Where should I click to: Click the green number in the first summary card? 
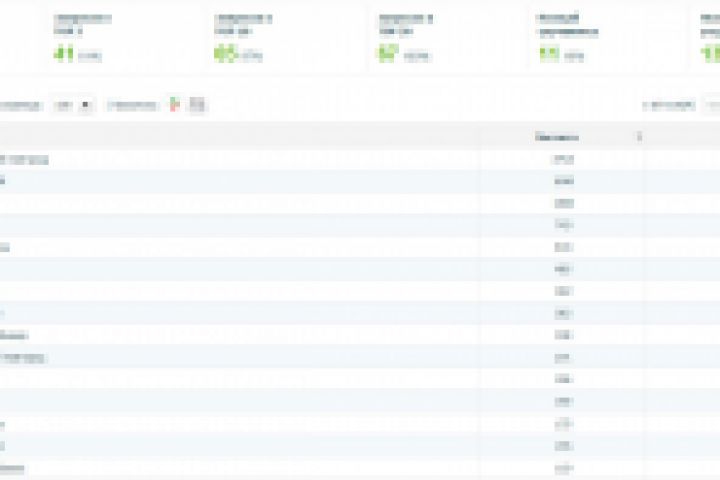tap(63, 54)
